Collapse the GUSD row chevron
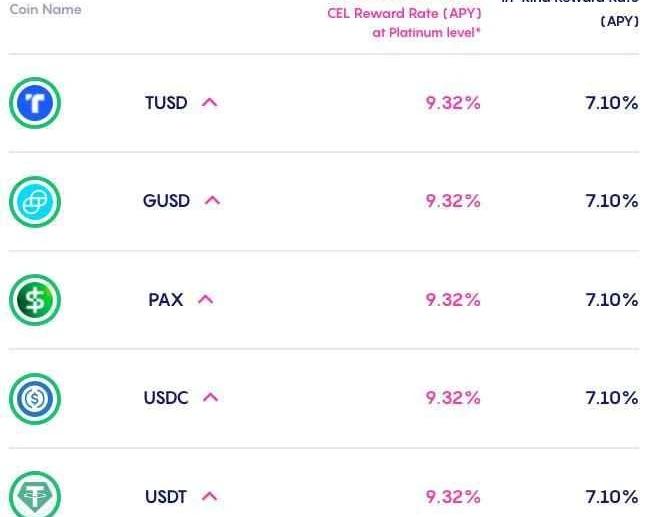This screenshot has width=664, height=517. pyautogui.click(x=212, y=200)
